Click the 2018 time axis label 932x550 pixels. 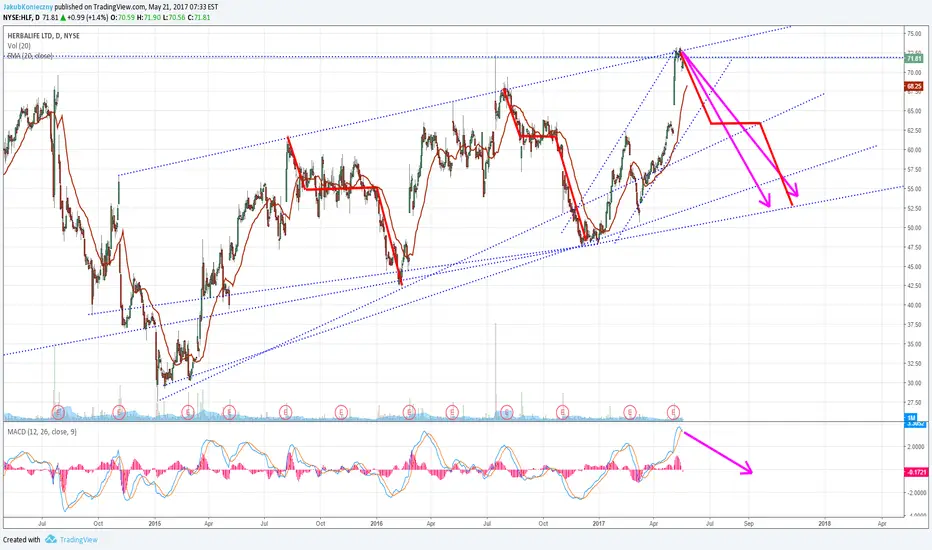824,524
